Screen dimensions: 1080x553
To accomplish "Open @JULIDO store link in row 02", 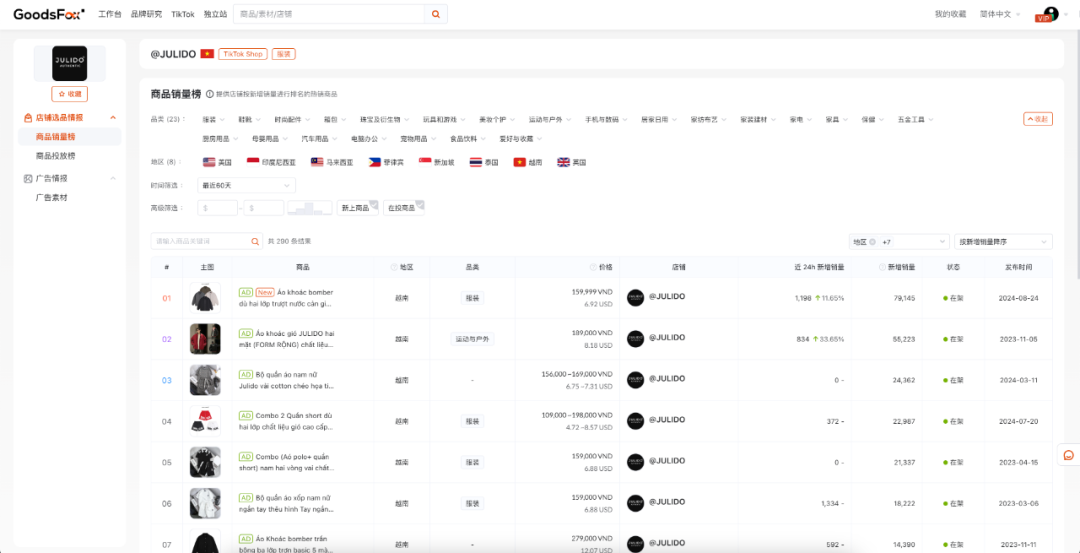I will [667, 337].
